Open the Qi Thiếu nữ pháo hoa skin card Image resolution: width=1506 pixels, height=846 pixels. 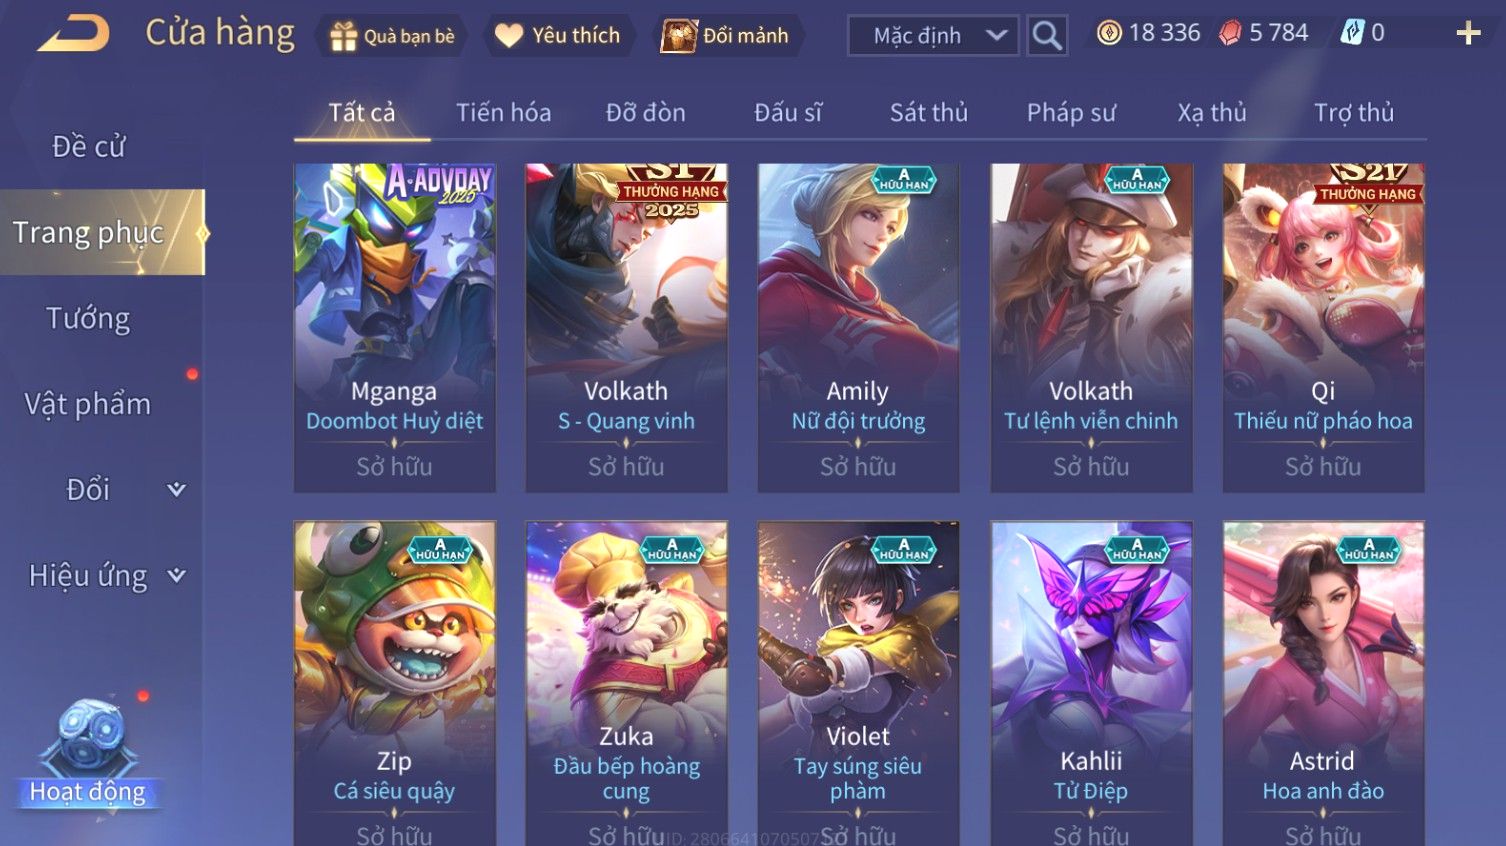coord(1323,327)
